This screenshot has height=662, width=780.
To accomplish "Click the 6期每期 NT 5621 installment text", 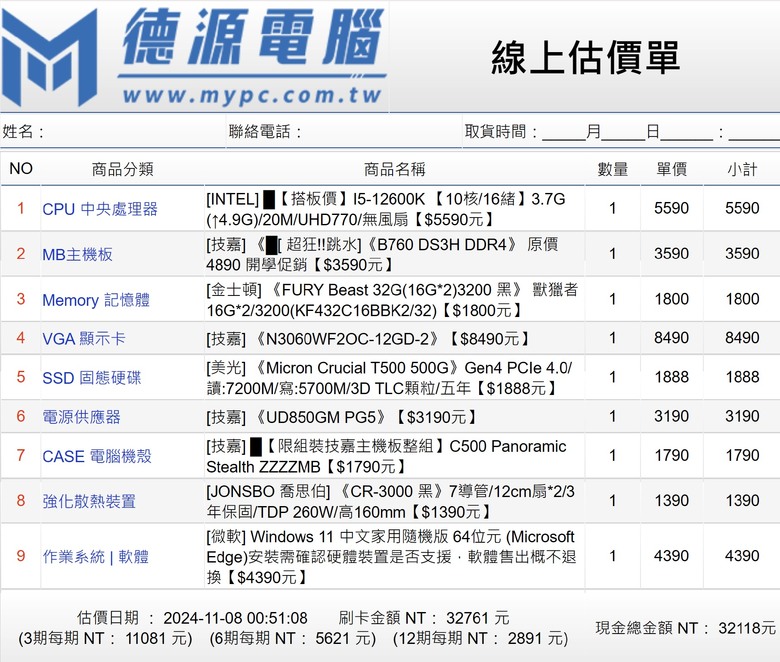I will click(293, 638).
